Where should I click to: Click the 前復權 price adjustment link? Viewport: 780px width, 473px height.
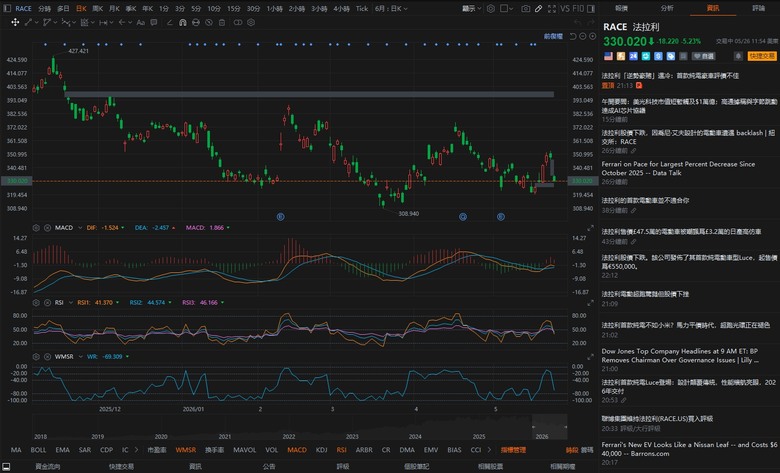click(553, 36)
